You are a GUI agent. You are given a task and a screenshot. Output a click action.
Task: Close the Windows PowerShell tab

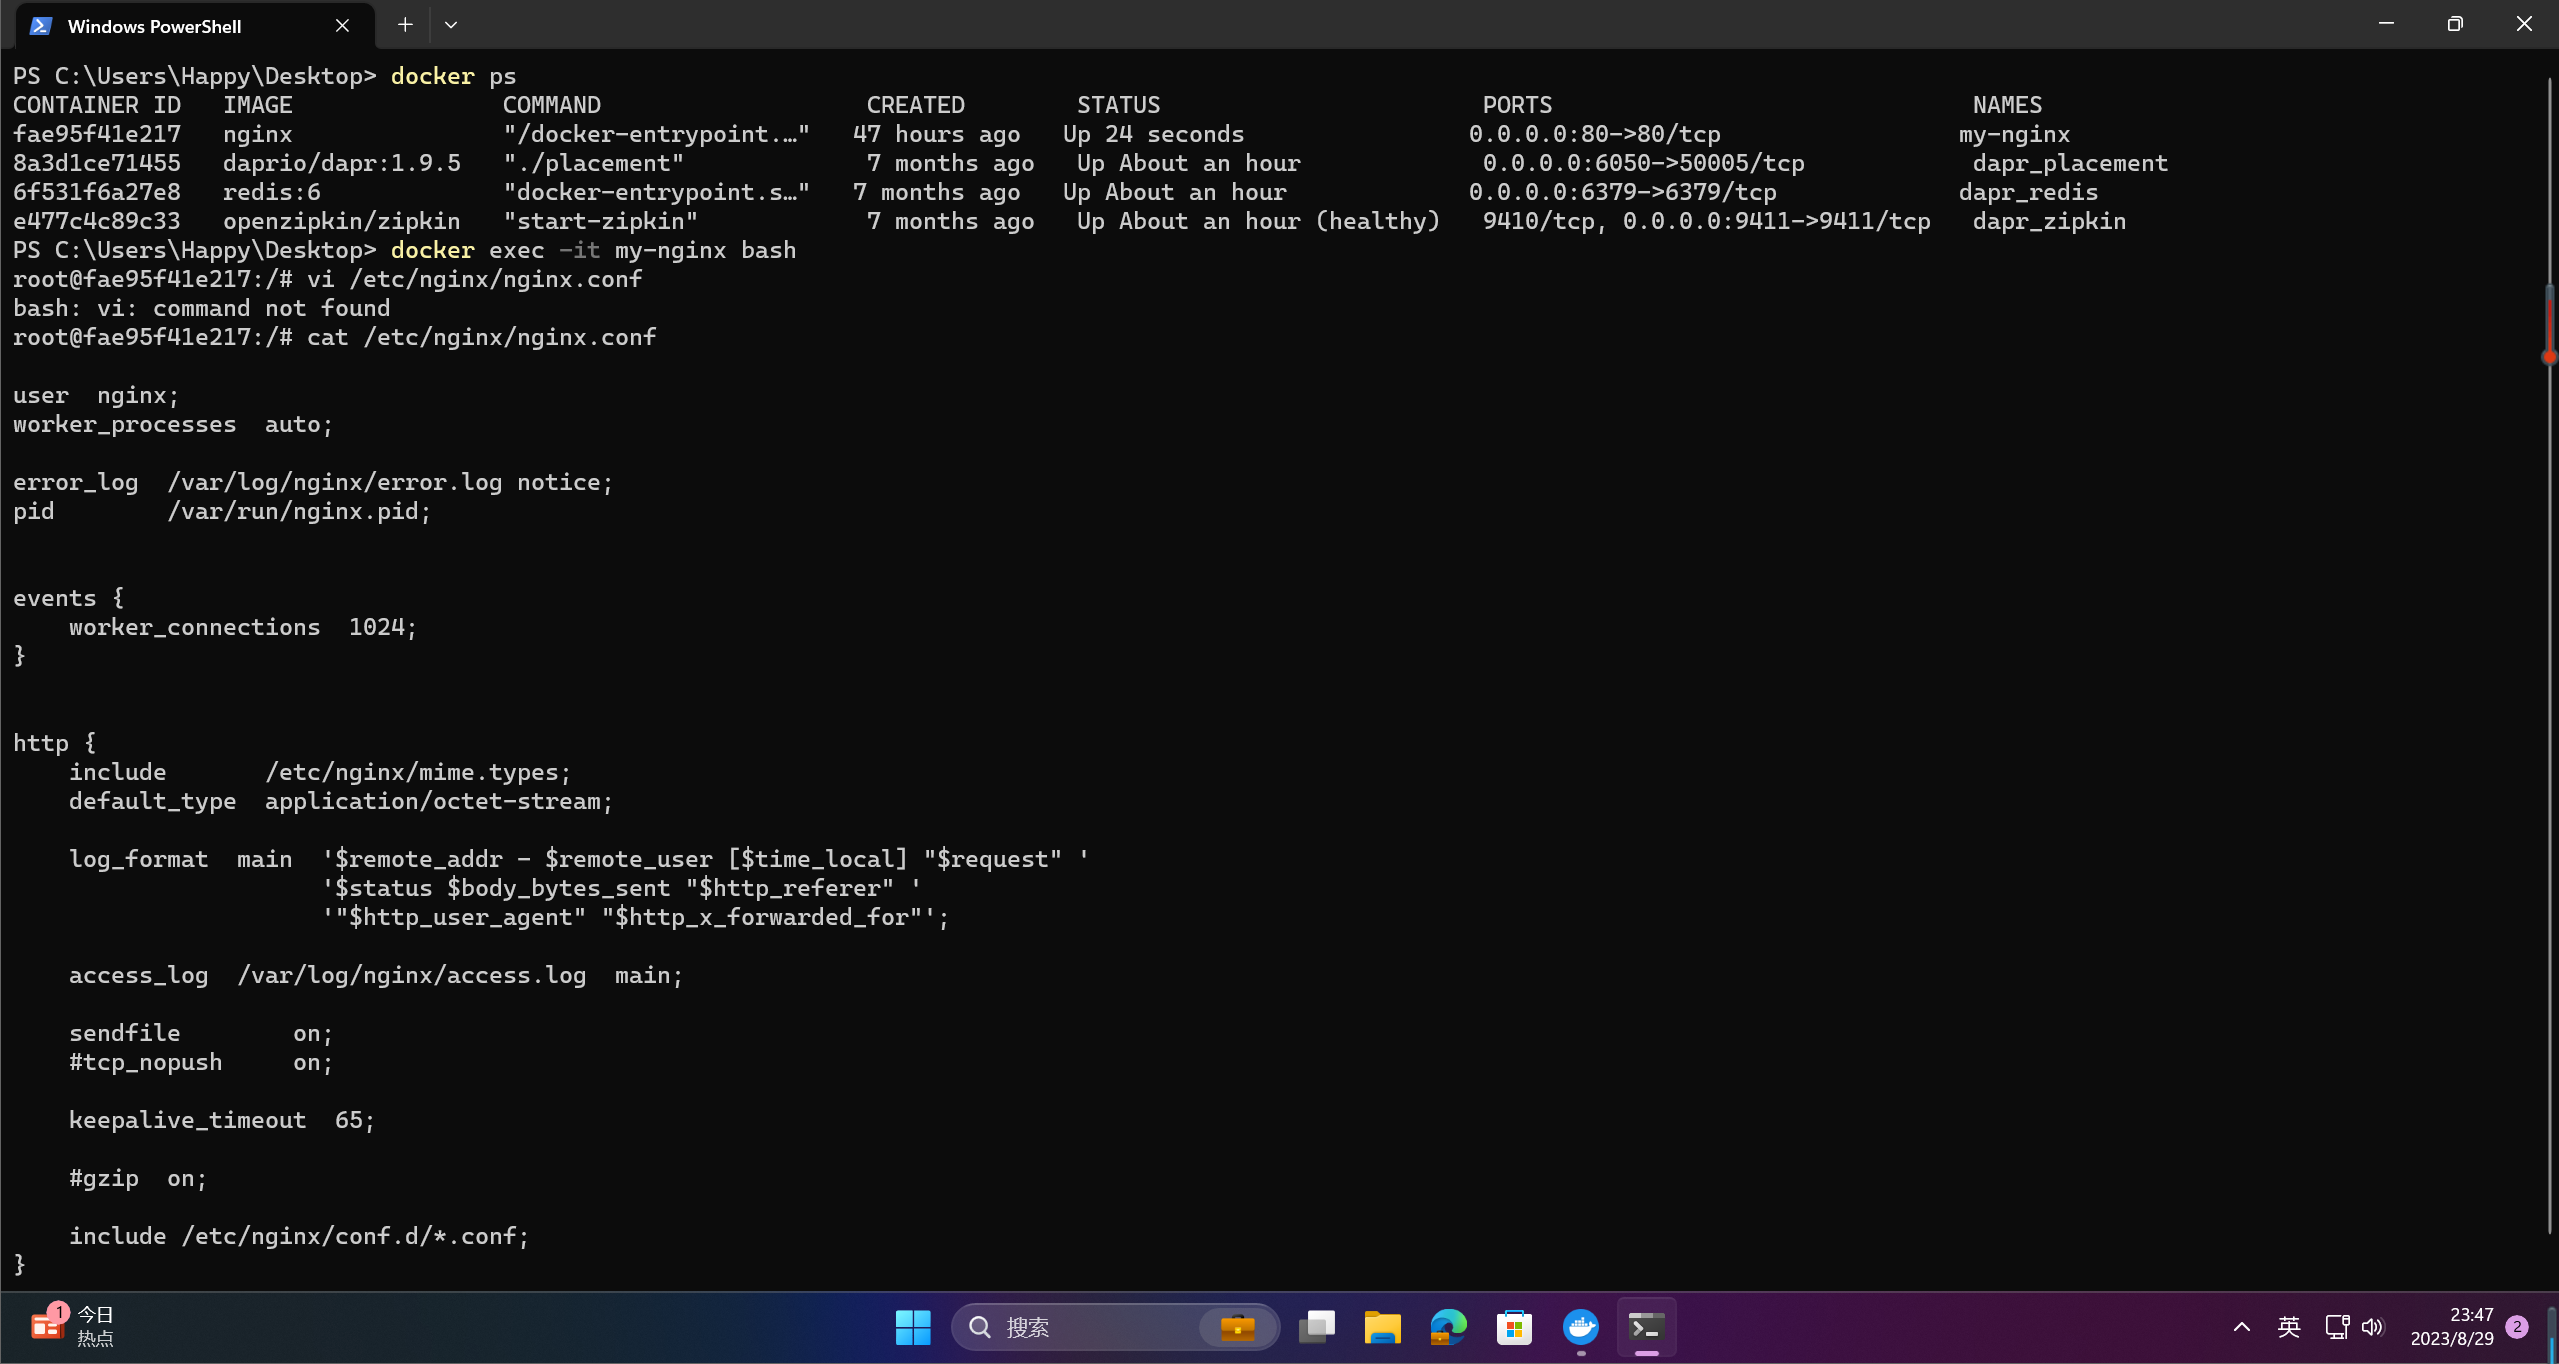pos(342,26)
